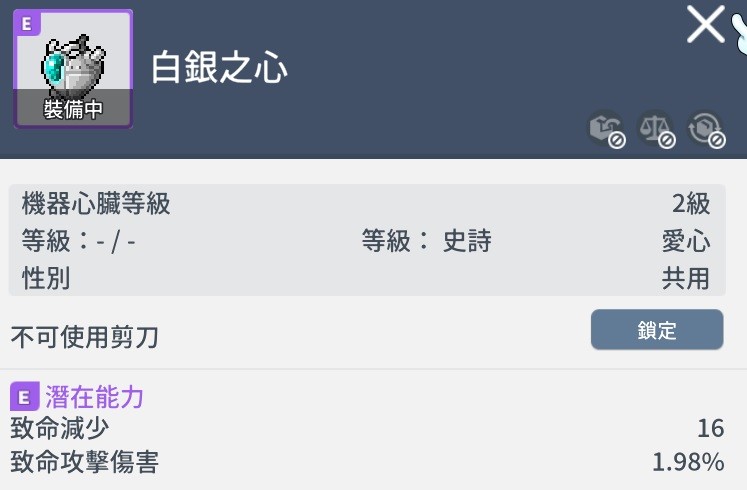Click the 2級 level value

[x=691, y=205]
